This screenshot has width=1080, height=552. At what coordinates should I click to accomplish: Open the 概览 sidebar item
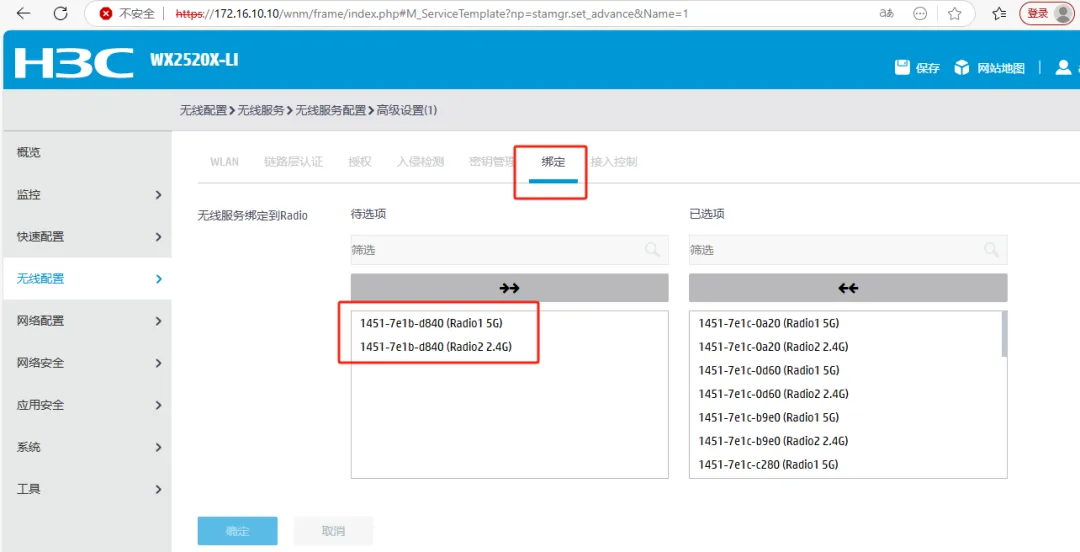(x=87, y=152)
